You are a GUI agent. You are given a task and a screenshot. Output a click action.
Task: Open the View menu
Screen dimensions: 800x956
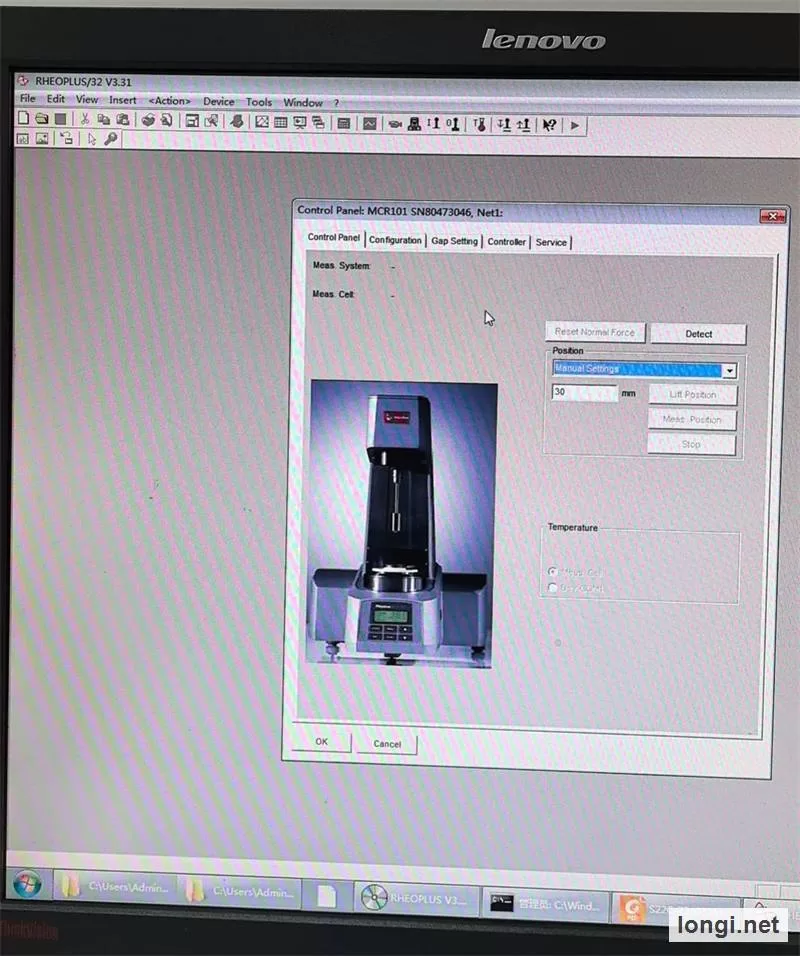point(87,99)
